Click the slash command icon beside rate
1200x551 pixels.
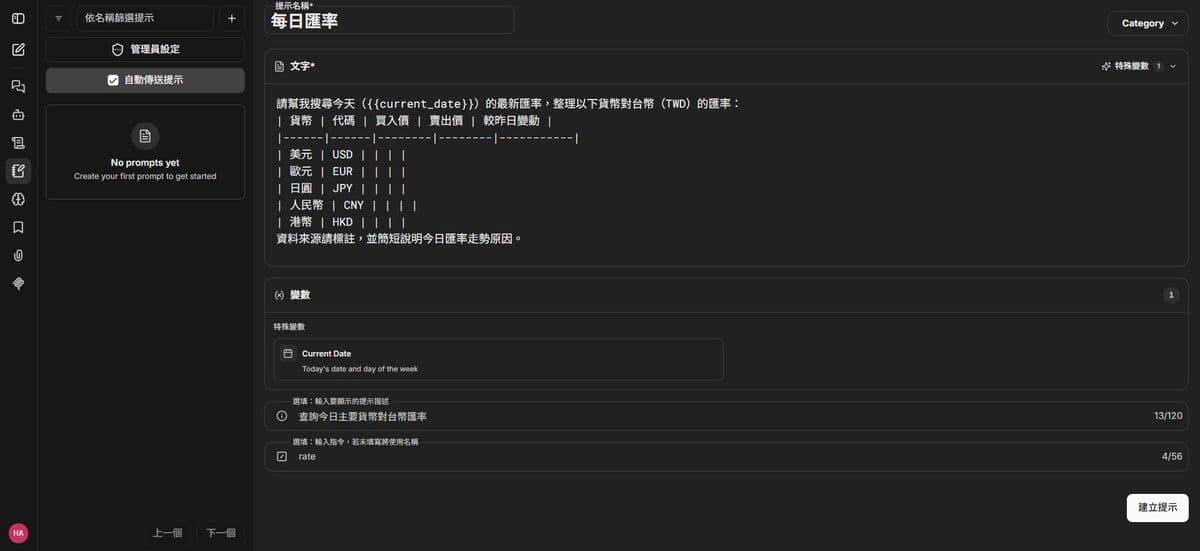281,456
